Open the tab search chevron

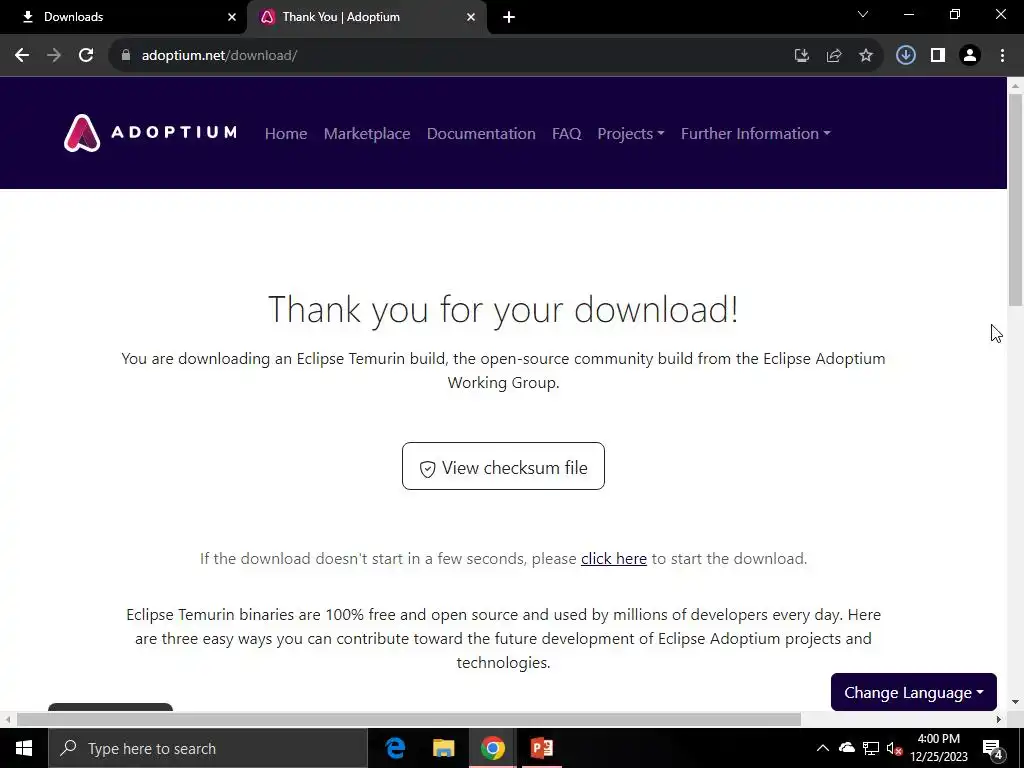point(863,14)
